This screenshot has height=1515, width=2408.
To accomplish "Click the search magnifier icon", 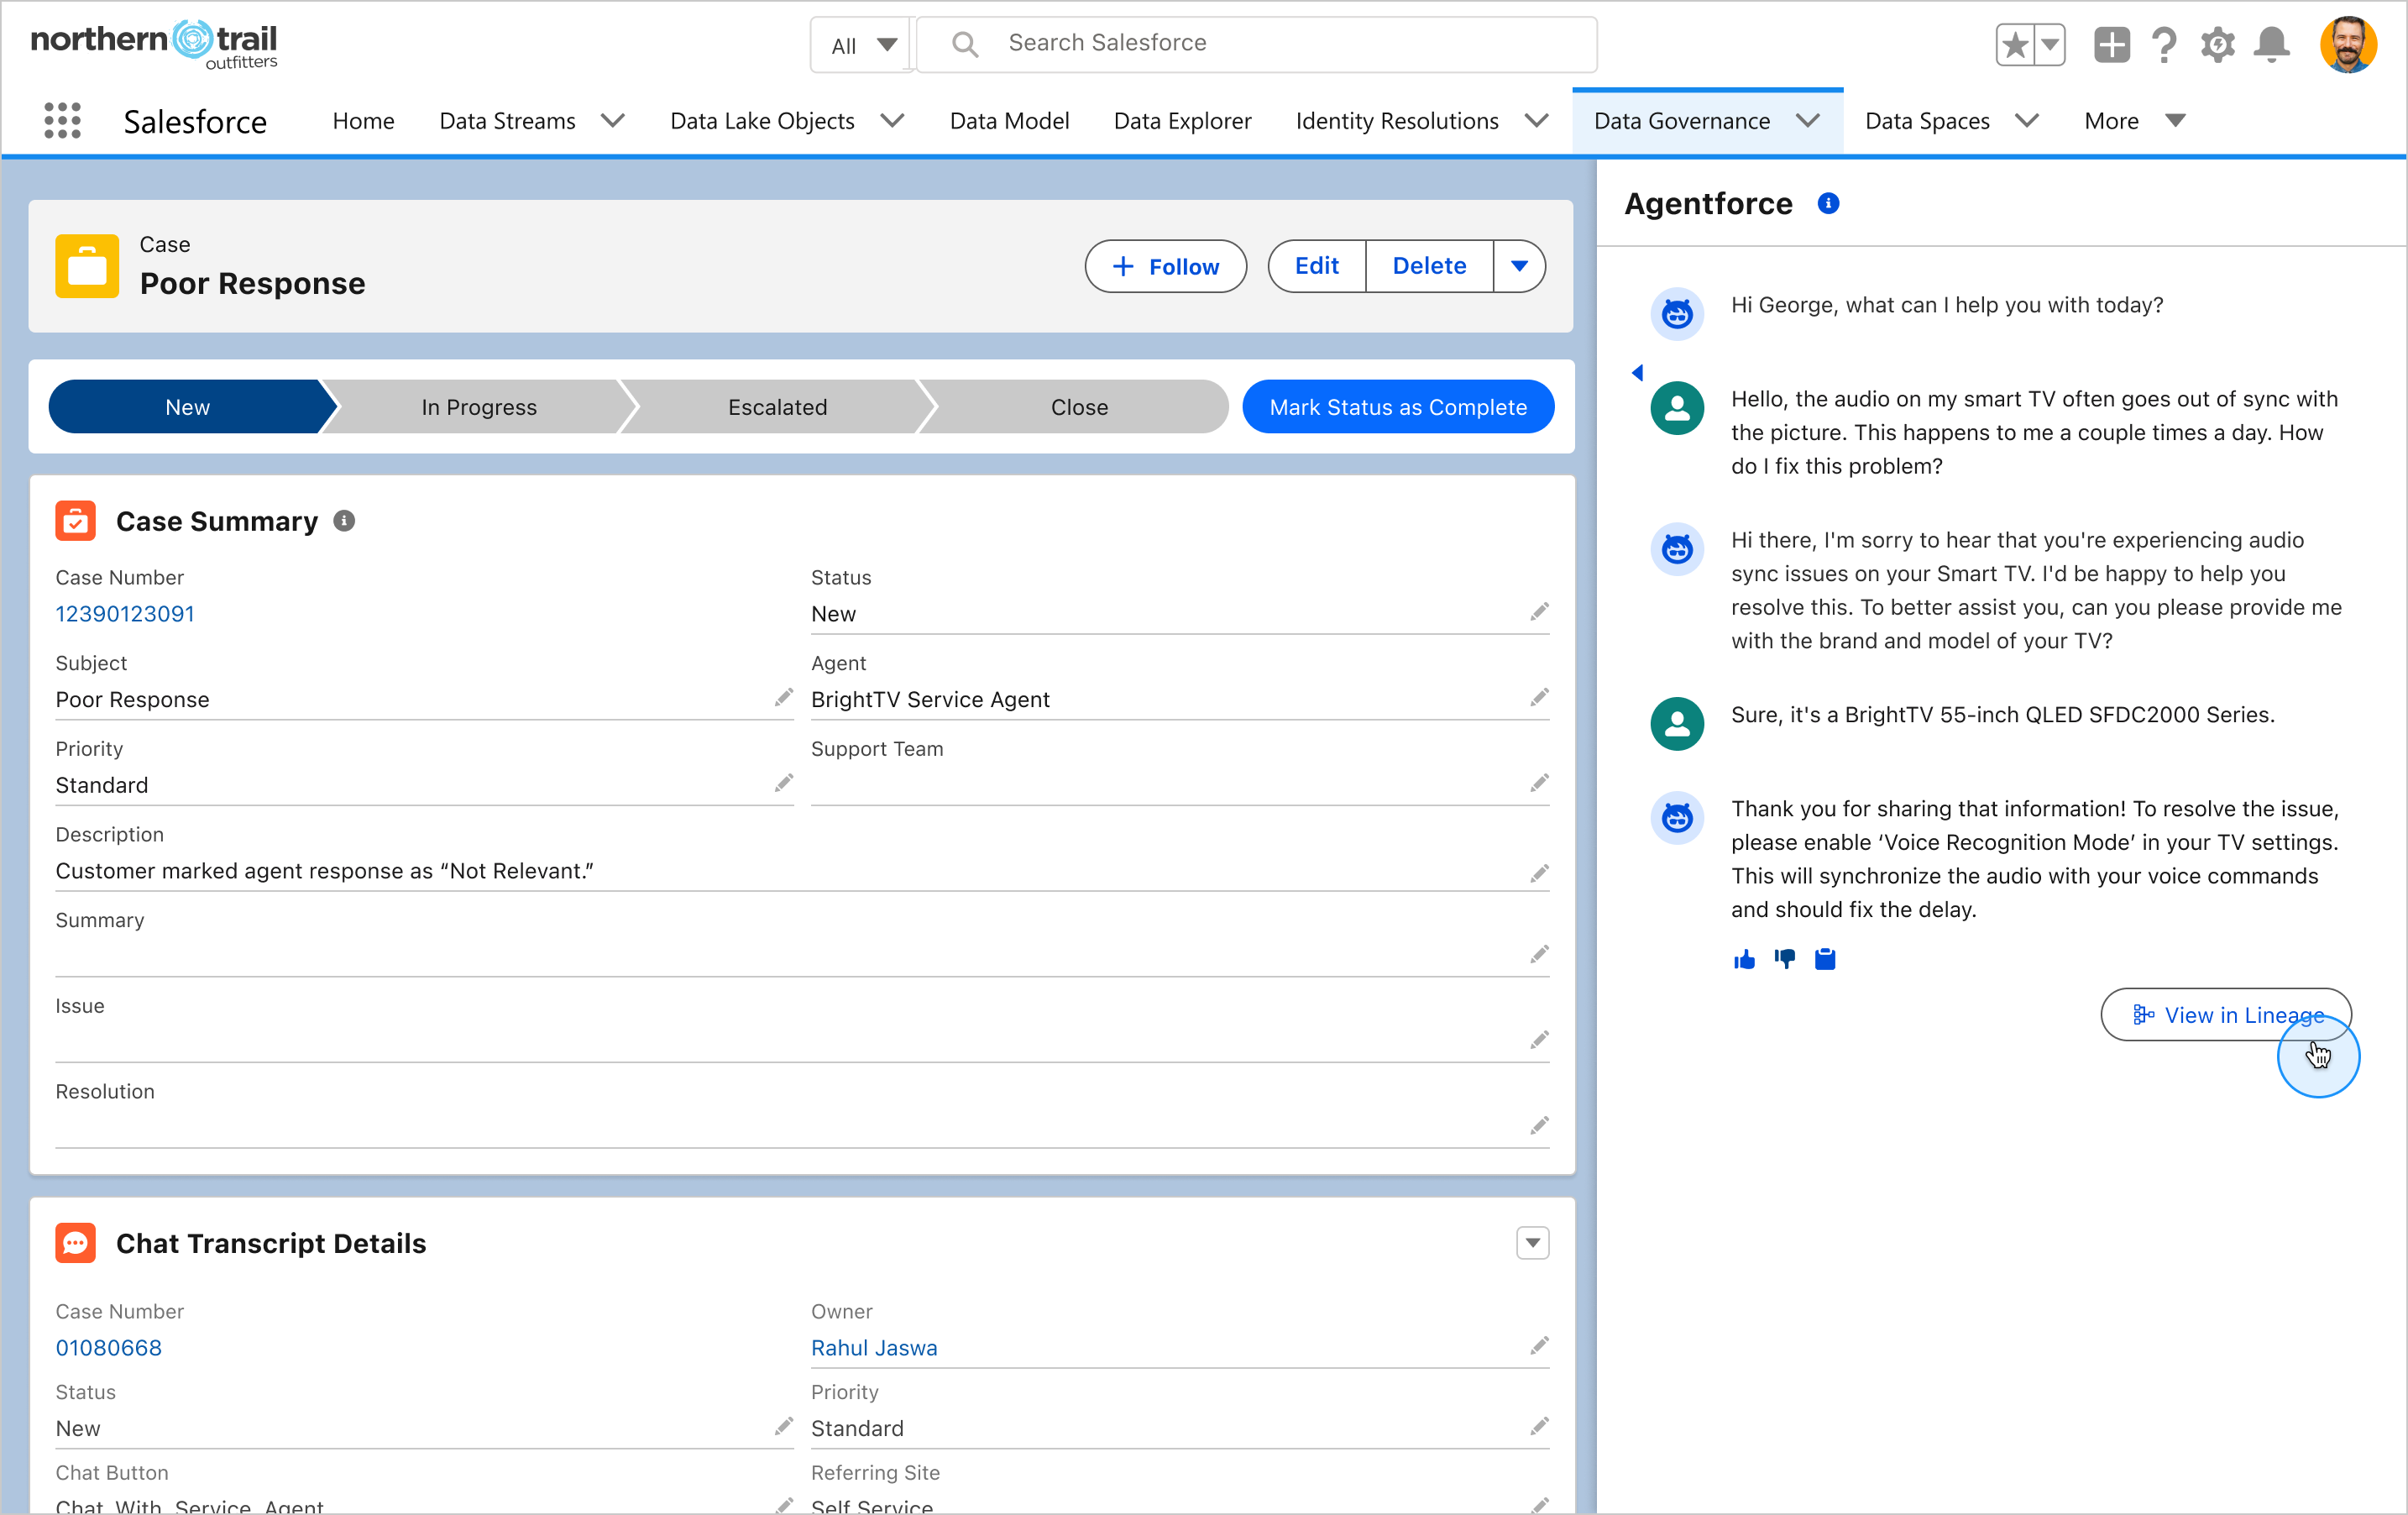I will 965,44.
